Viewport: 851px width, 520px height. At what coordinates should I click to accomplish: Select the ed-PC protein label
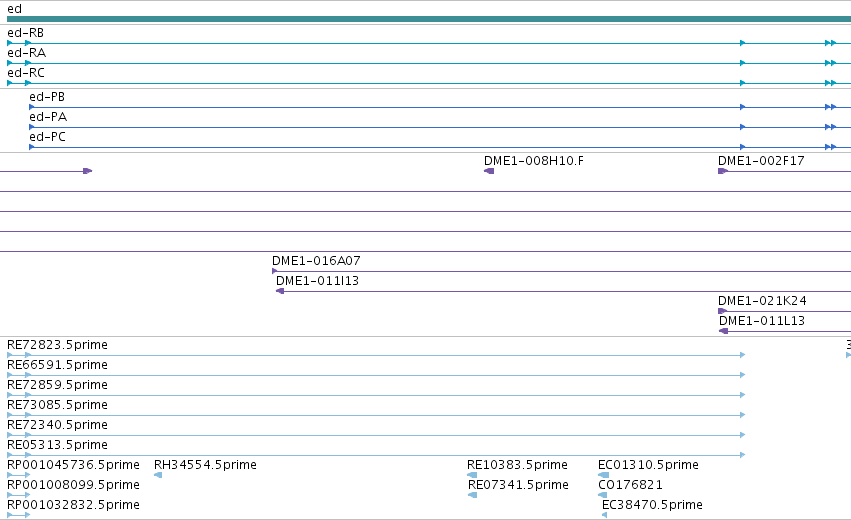point(48,137)
